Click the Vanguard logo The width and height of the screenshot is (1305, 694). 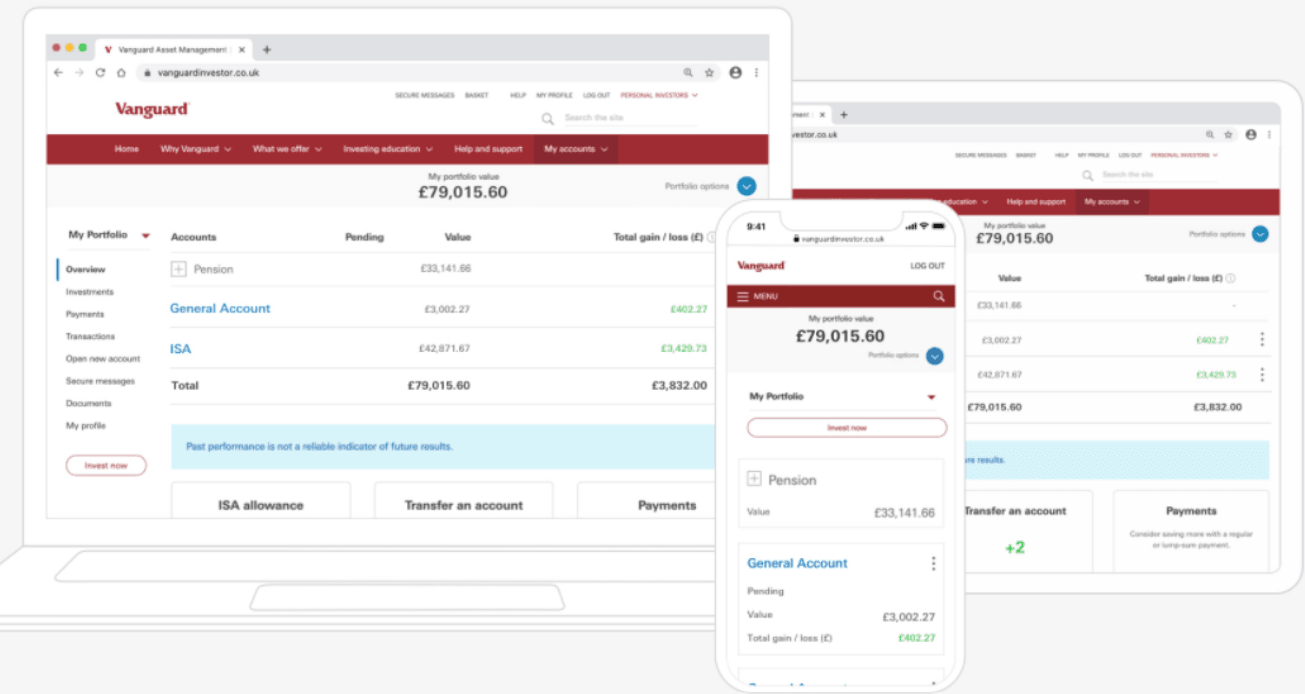[x=152, y=110]
